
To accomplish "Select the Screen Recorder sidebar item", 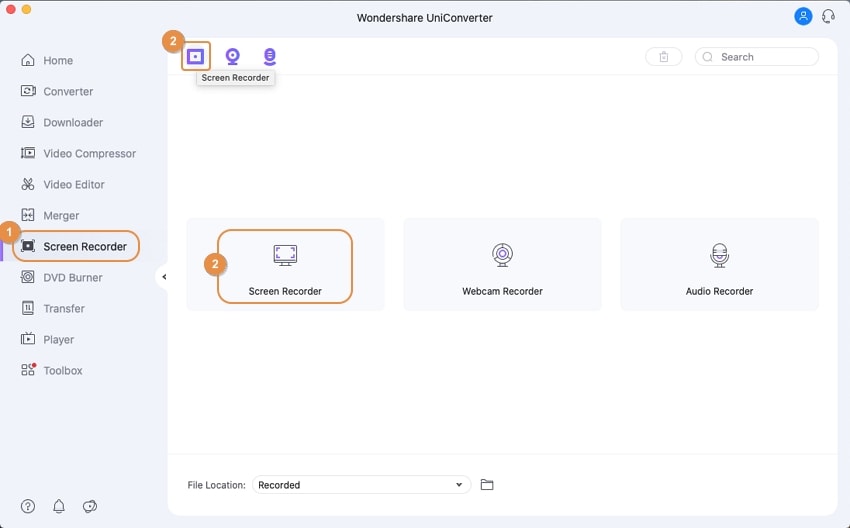I will 76,246.
